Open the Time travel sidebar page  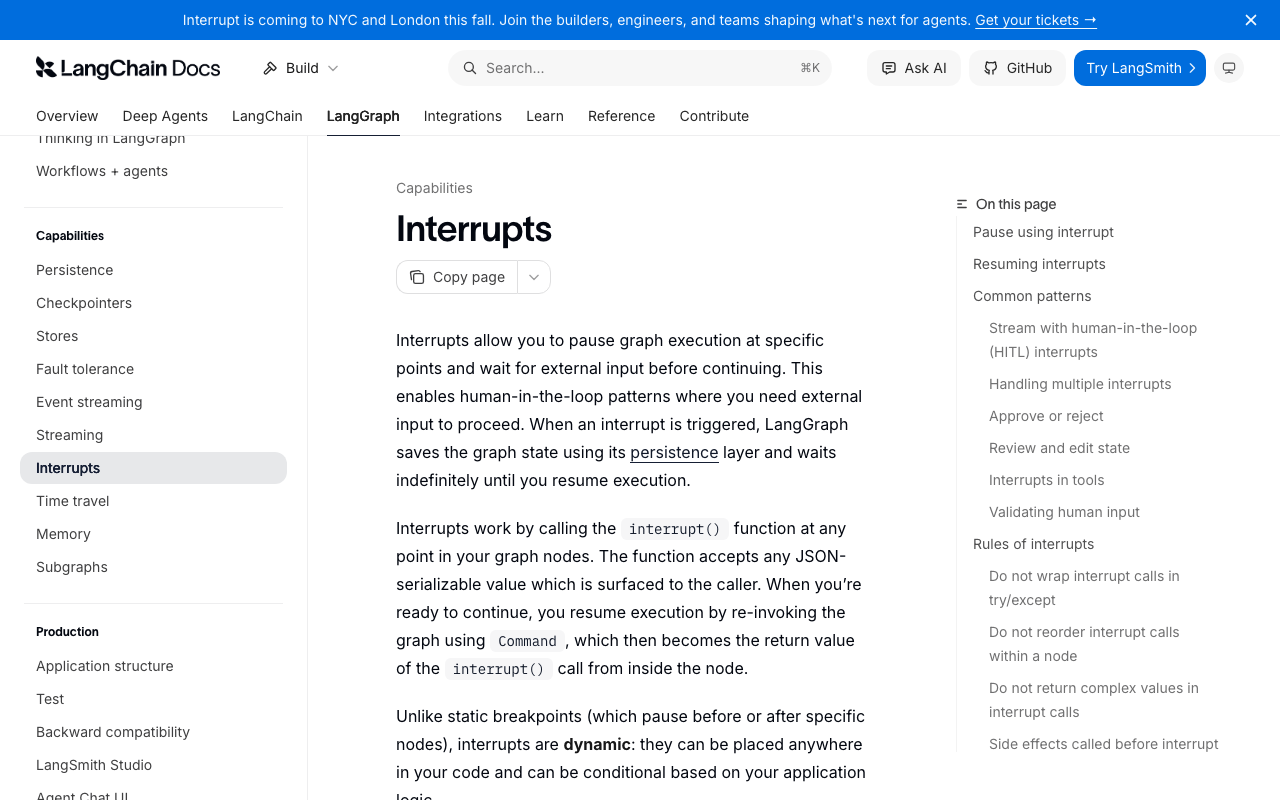tap(153, 501)
